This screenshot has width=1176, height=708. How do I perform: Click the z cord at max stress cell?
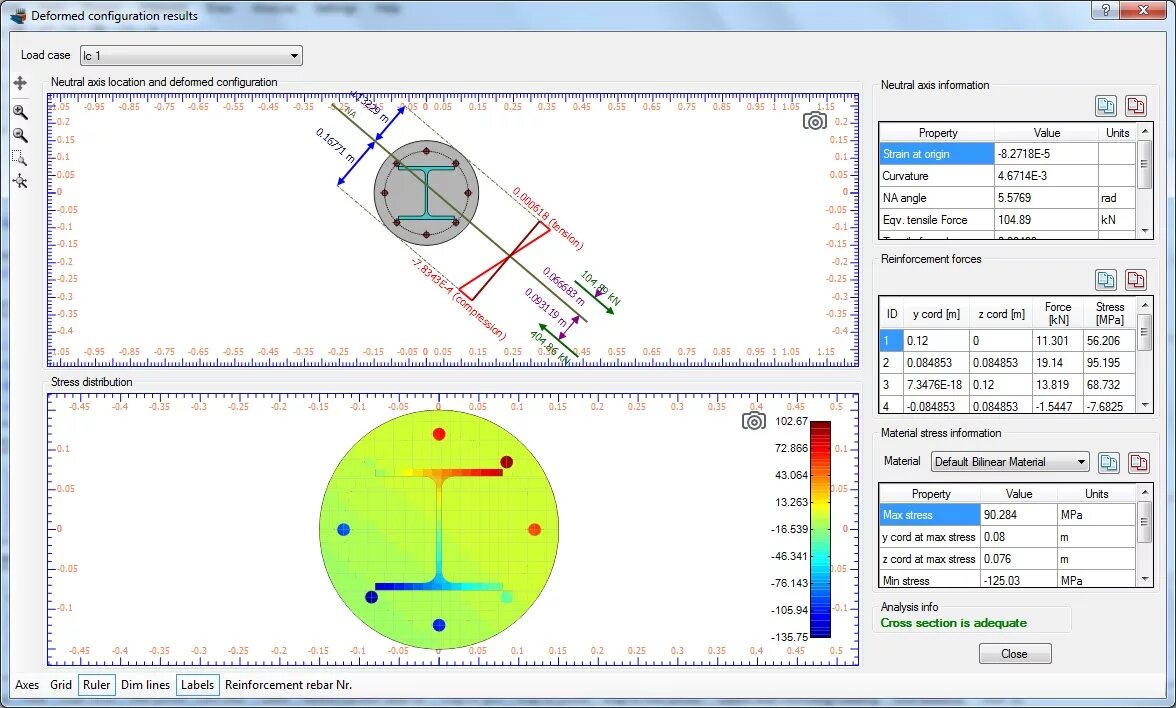coord(929,559)
